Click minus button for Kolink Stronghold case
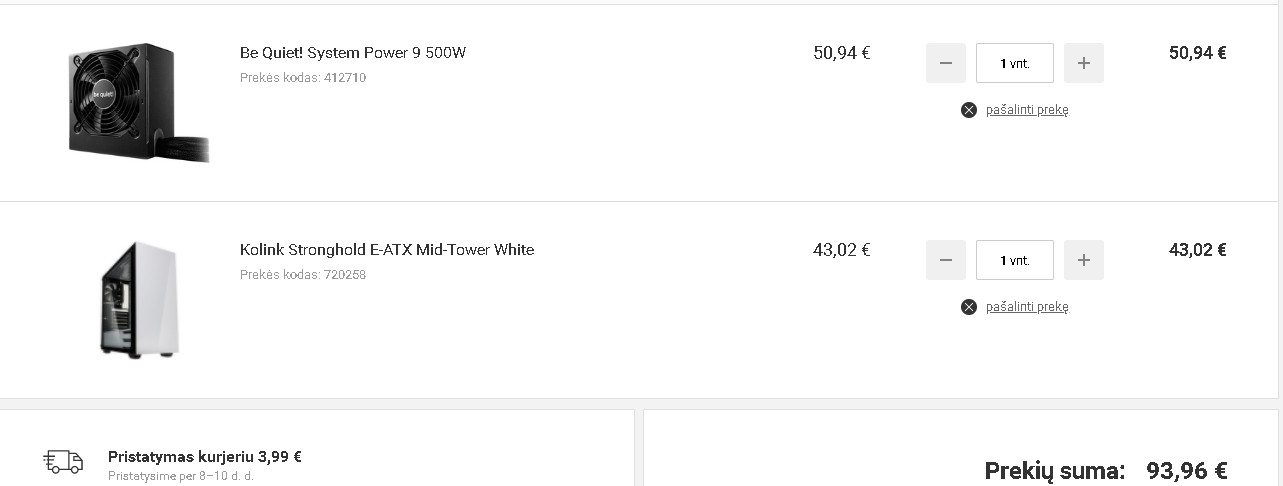This screenshot has height=486, width=1283. point(946,260)
